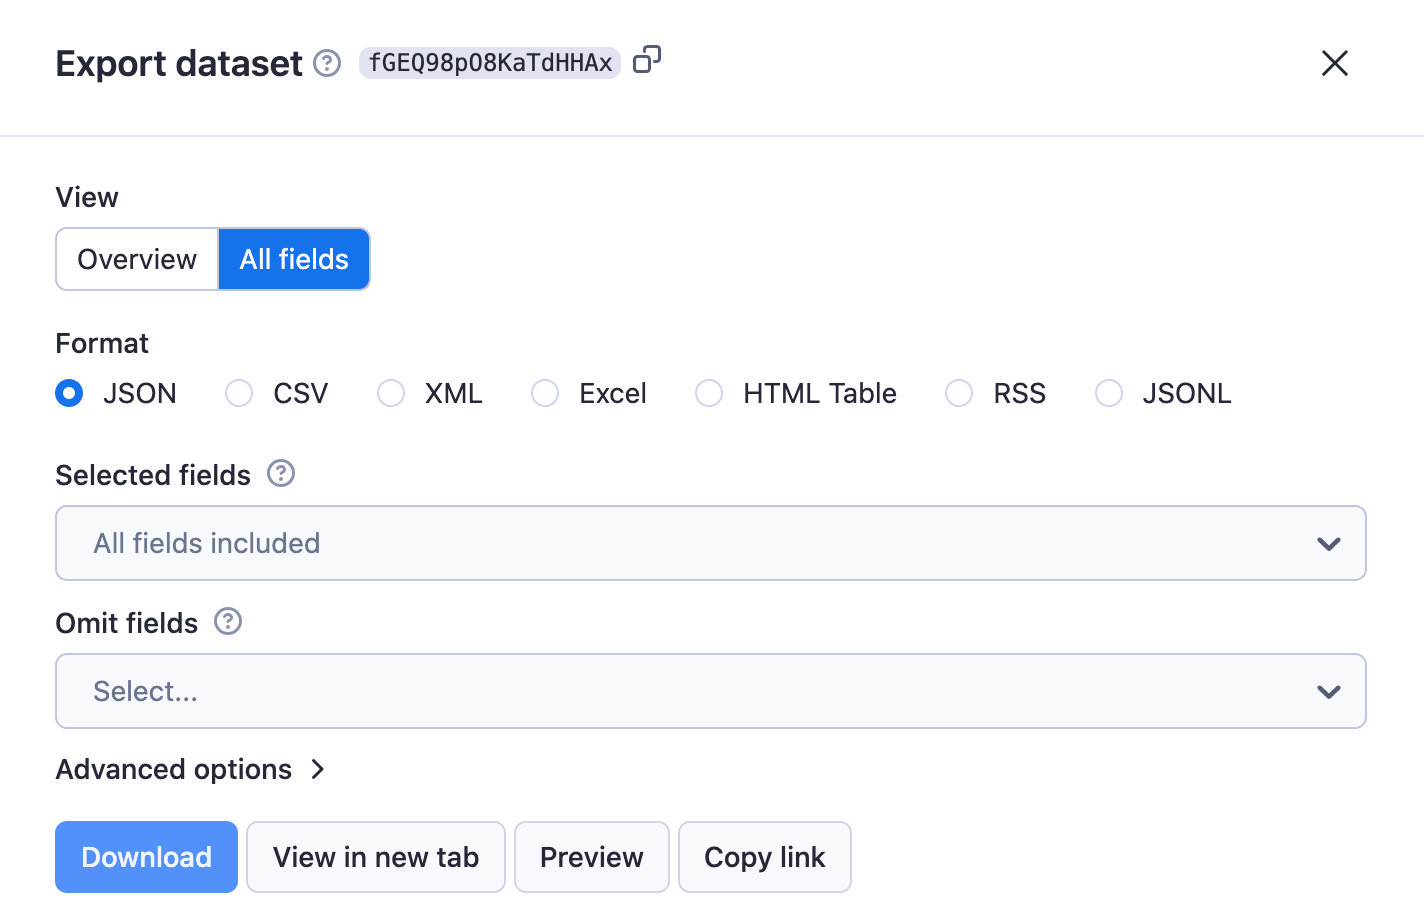Choose CSV as the format
This screenshot has height=924, width=1424.
239,393
